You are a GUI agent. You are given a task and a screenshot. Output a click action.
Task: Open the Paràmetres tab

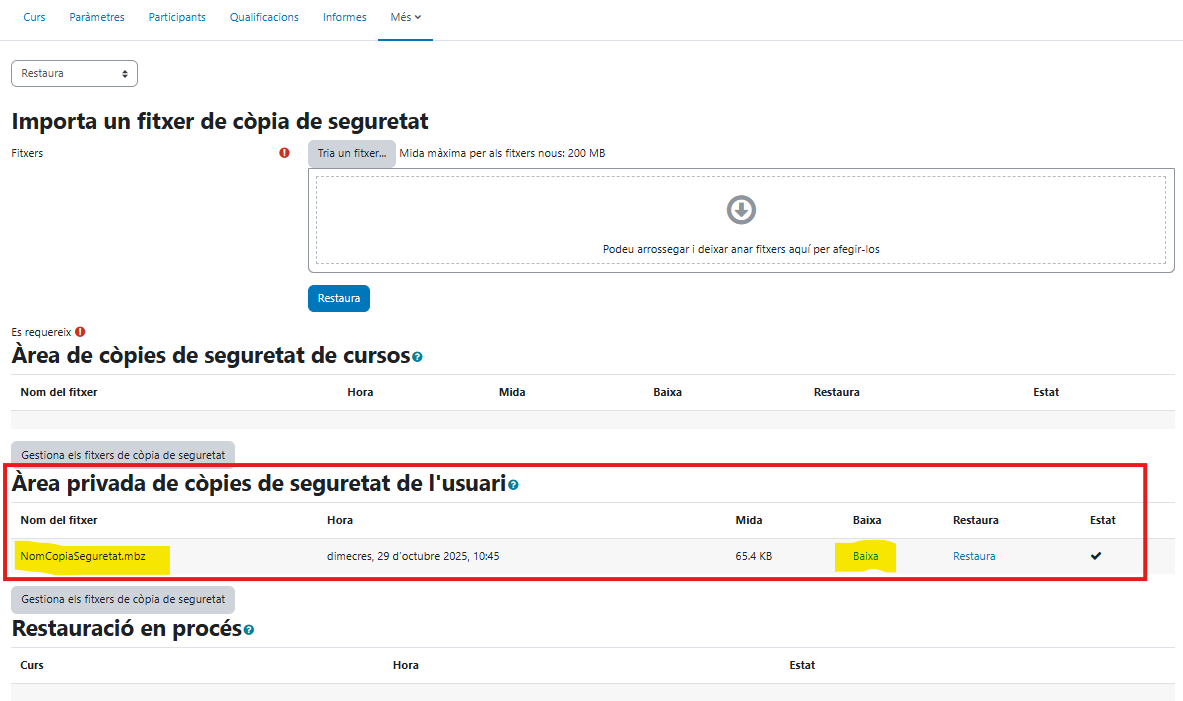[97, 17]
